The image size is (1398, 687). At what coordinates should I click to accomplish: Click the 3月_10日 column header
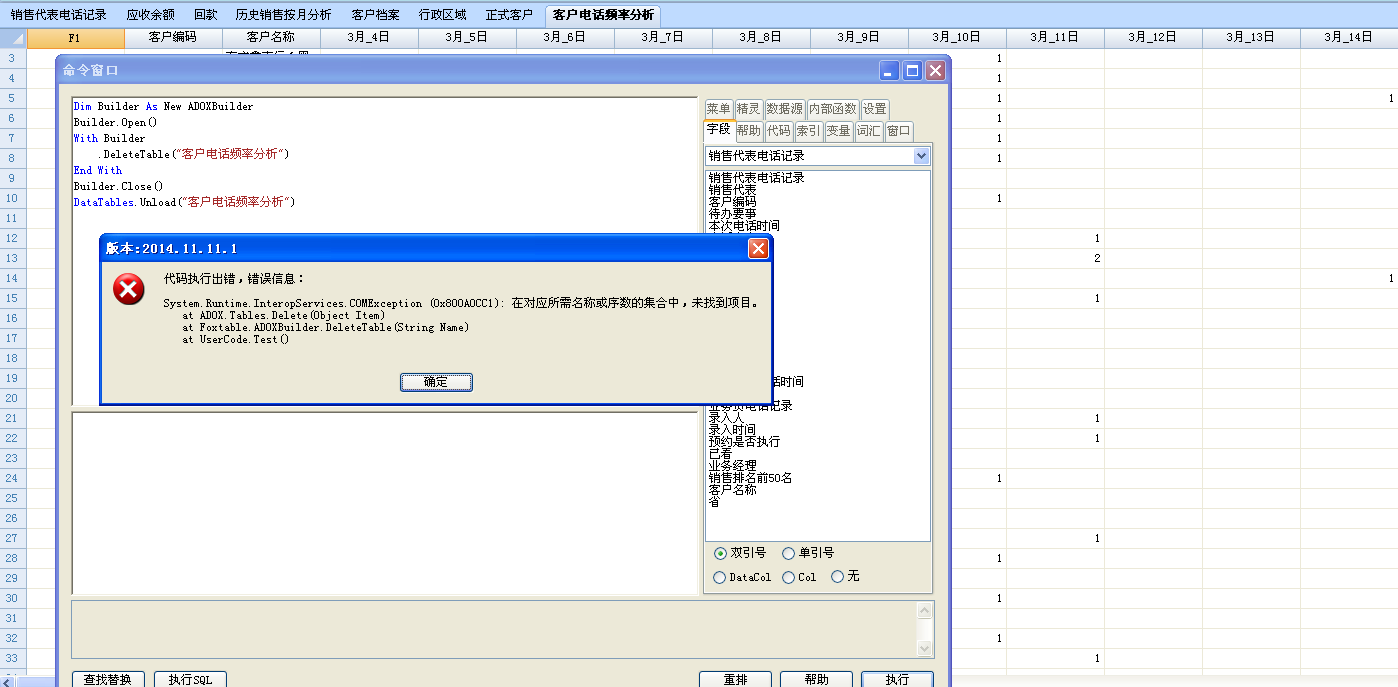[956, 37]
